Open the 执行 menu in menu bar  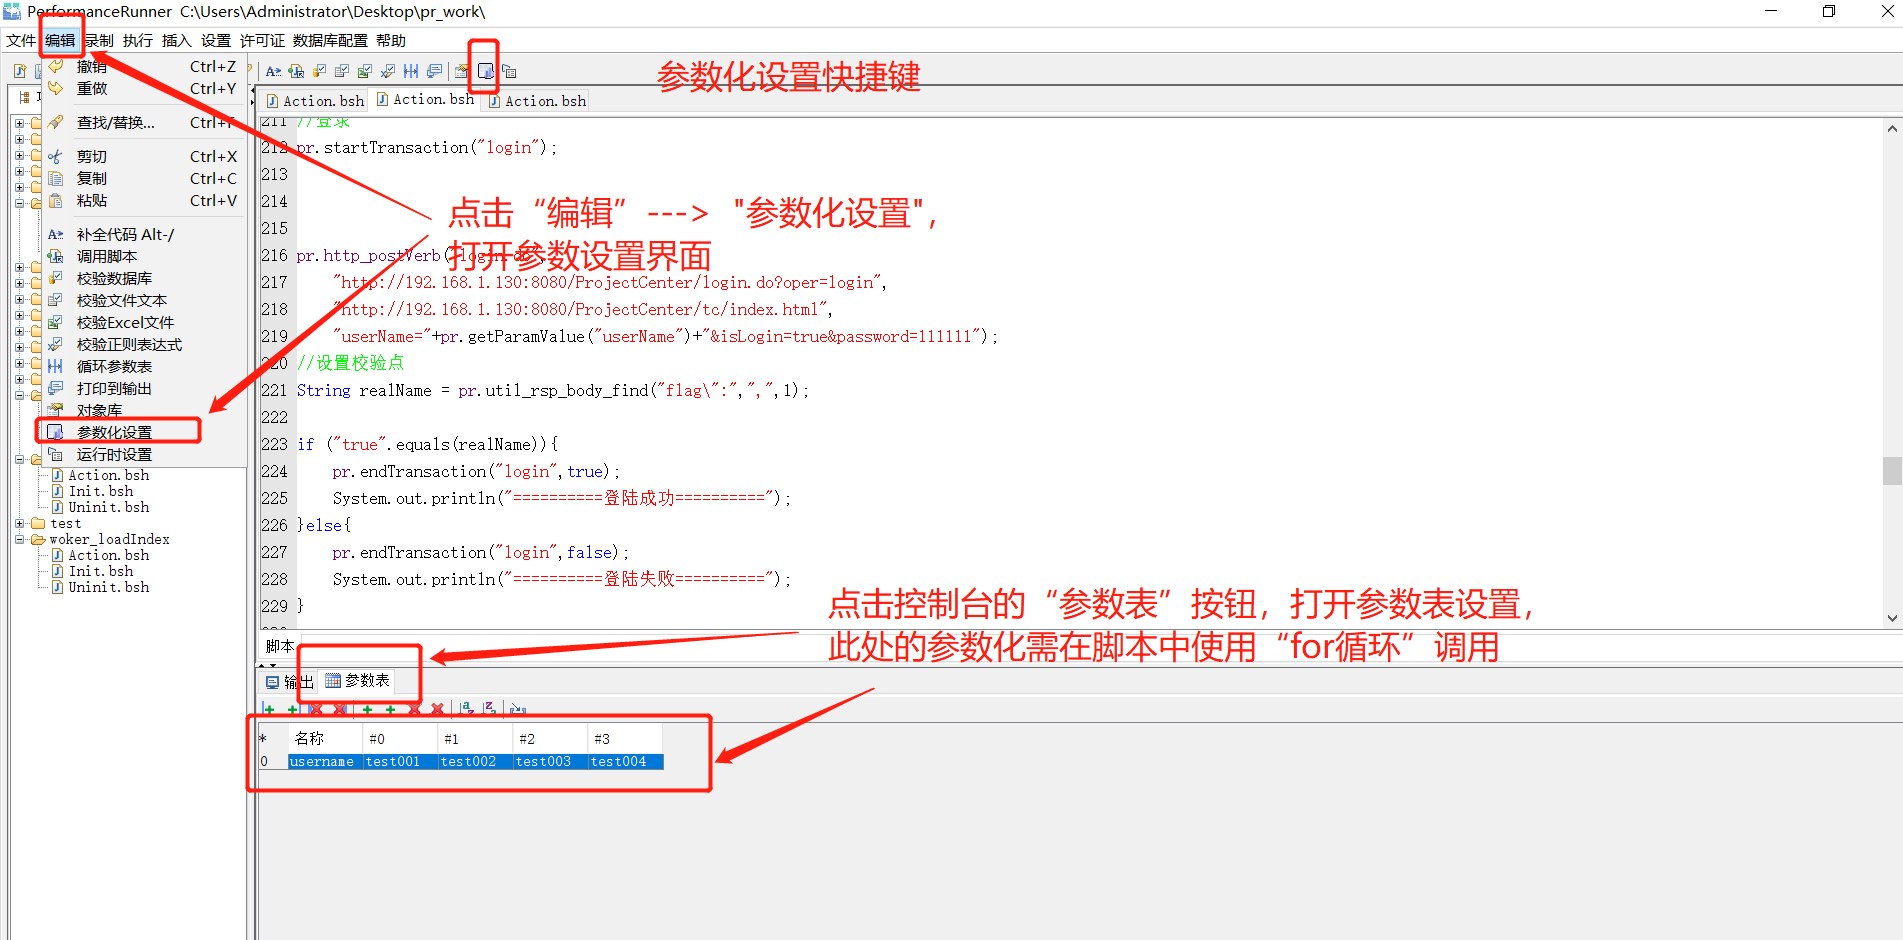(x=138, y=41)
